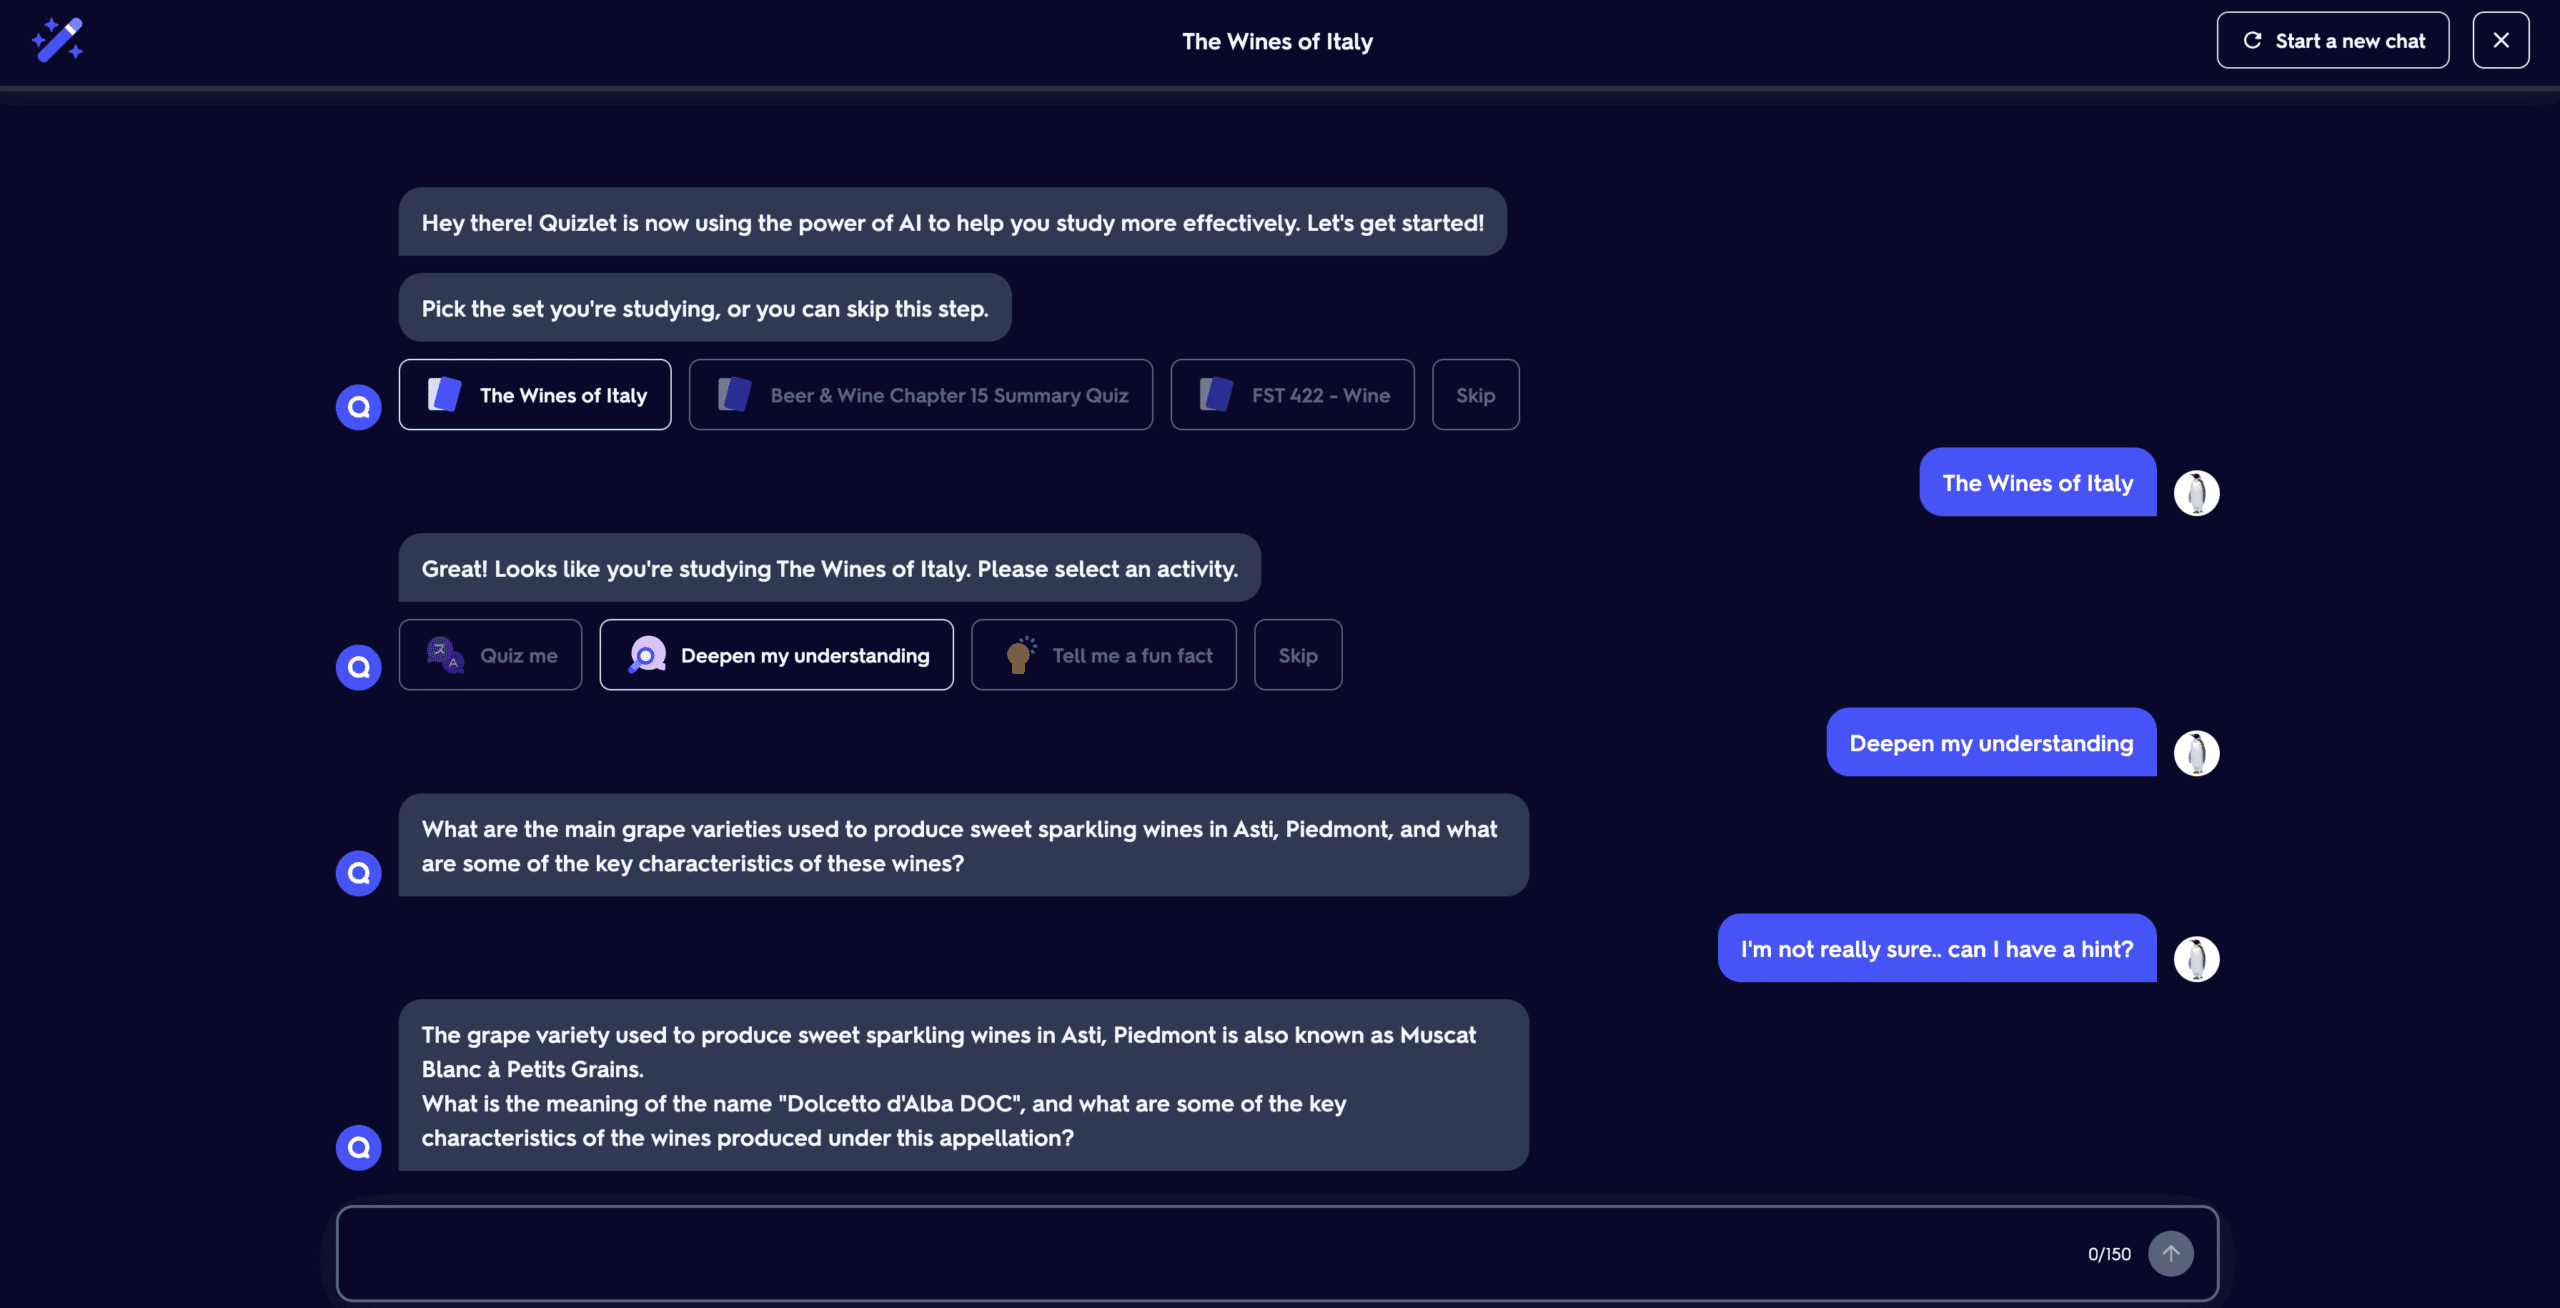Click the penguin avatar beside Wines of Italy reply
Image resolution: width=2560 pixels, height=1308 pixels.
coord(2196,493)
